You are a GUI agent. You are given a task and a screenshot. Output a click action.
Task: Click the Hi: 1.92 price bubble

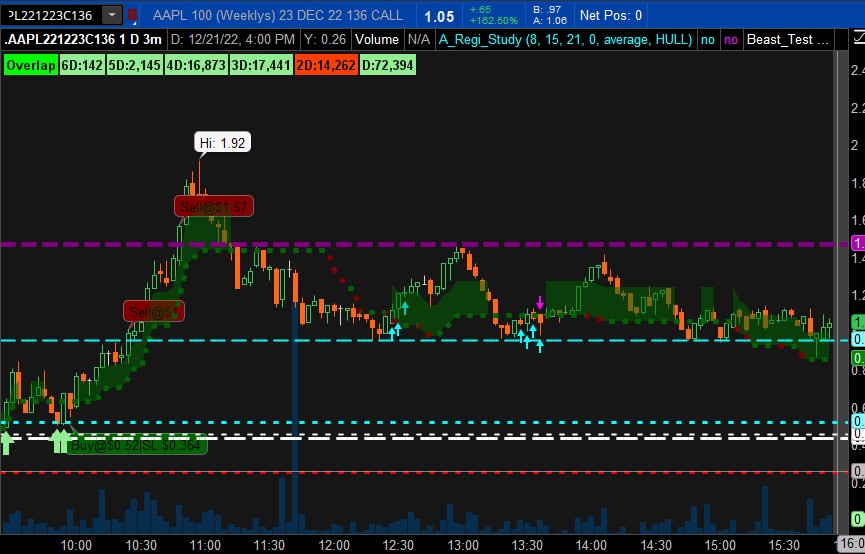[221, 143]
